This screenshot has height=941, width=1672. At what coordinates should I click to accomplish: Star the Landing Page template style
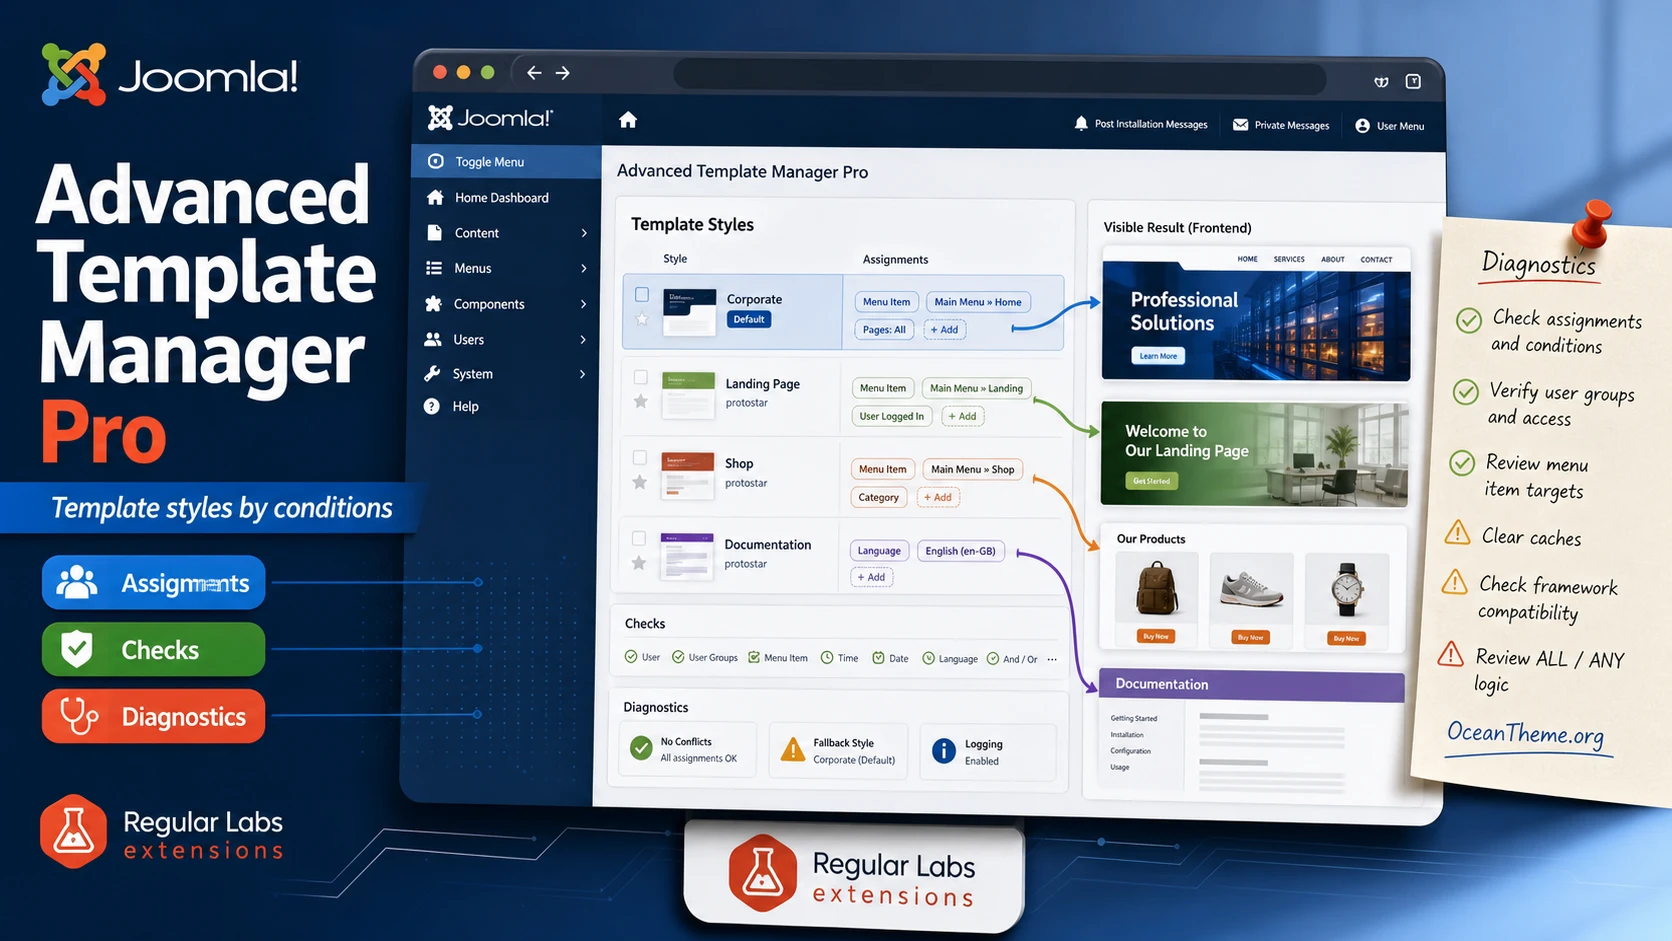[x=641, y=402]
